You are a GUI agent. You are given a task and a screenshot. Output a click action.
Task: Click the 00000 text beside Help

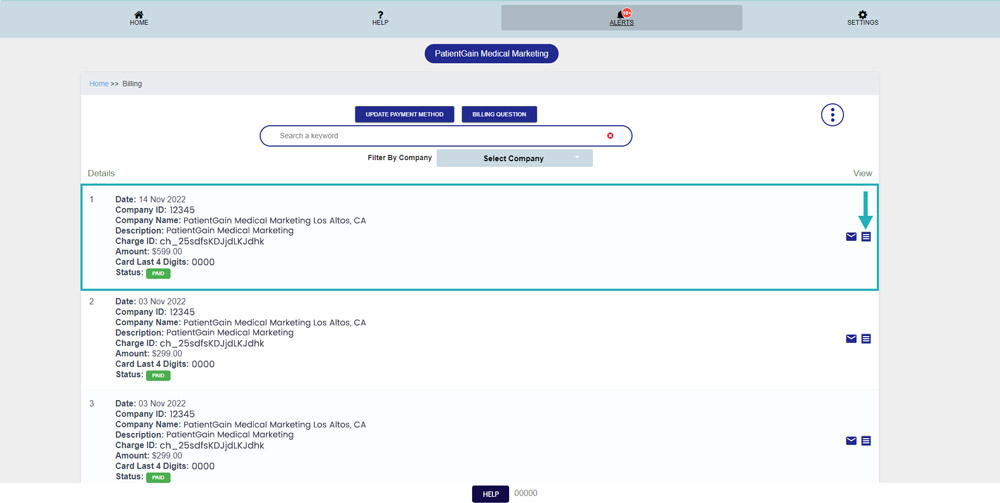click(x=526, y=493)
